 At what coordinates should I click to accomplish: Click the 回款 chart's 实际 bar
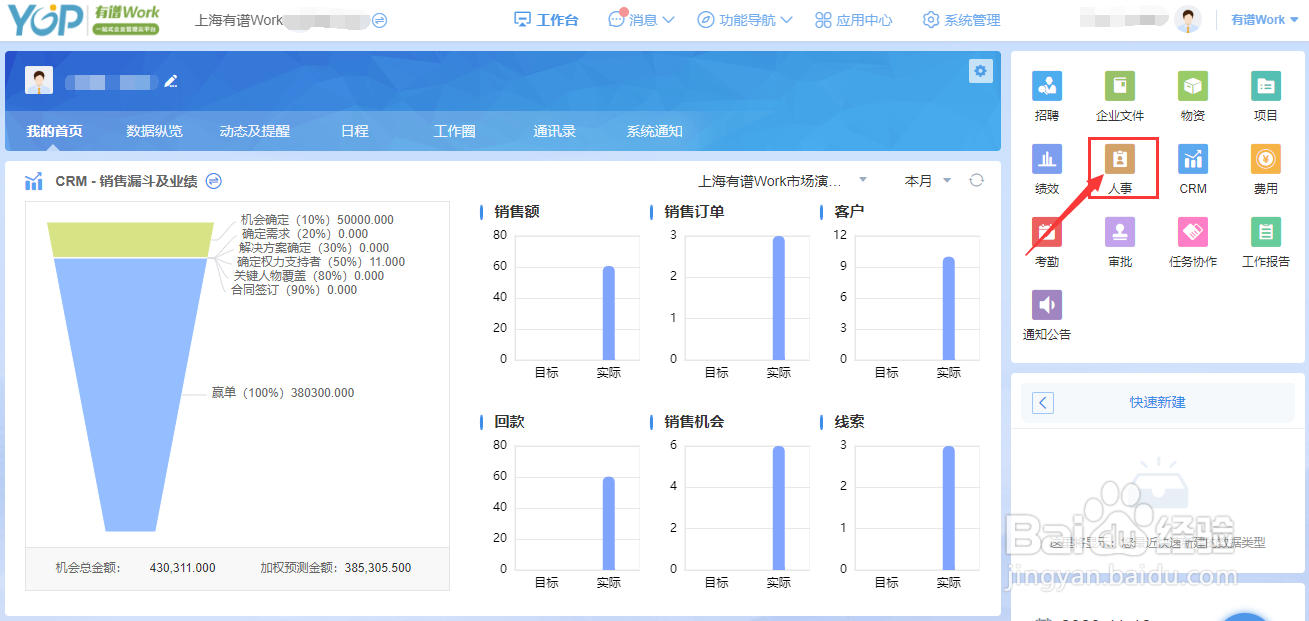coord(608,523)
